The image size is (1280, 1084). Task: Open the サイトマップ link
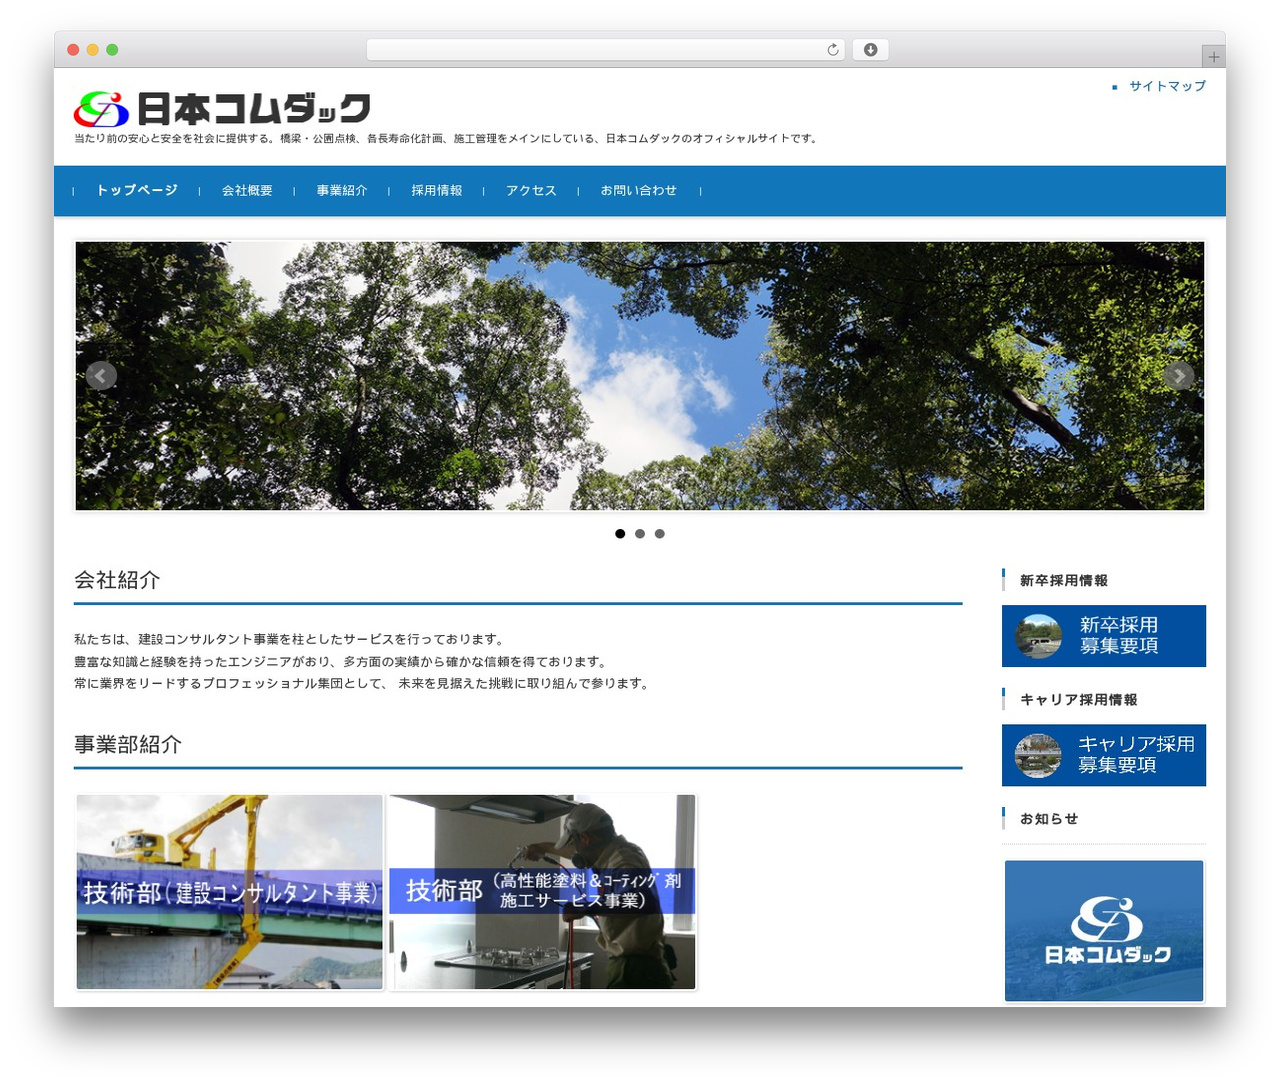point(1168,86)
